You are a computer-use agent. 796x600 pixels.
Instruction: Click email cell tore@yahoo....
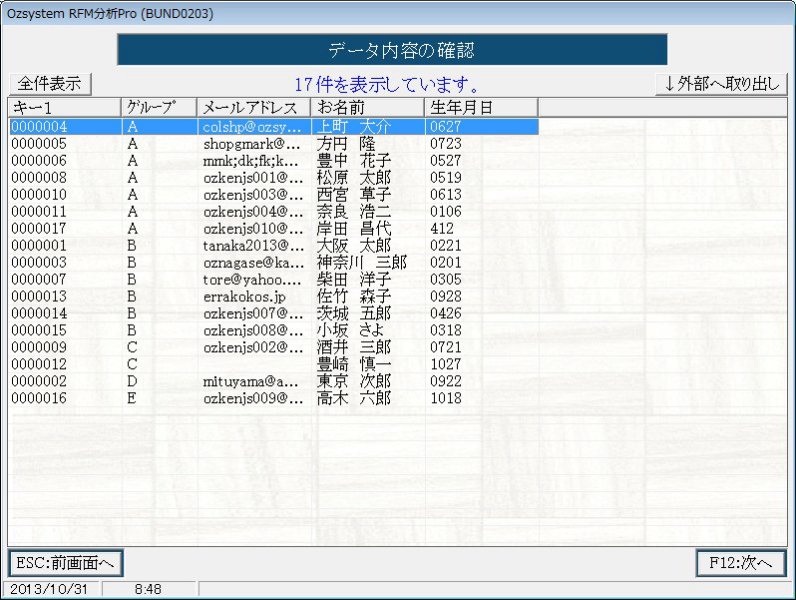pyautogui.click(x=252, y=280)
